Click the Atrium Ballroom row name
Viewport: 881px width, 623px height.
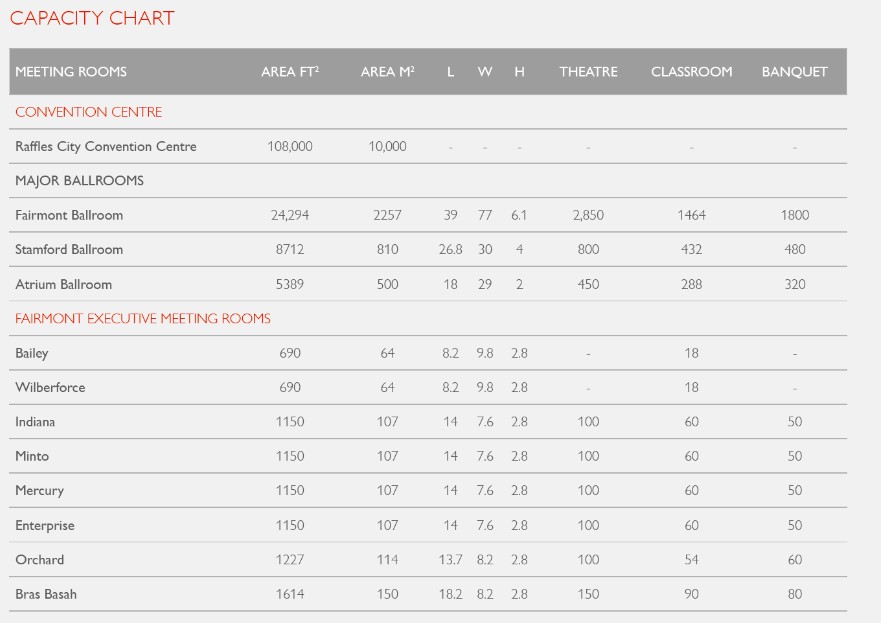pos(64,284)
